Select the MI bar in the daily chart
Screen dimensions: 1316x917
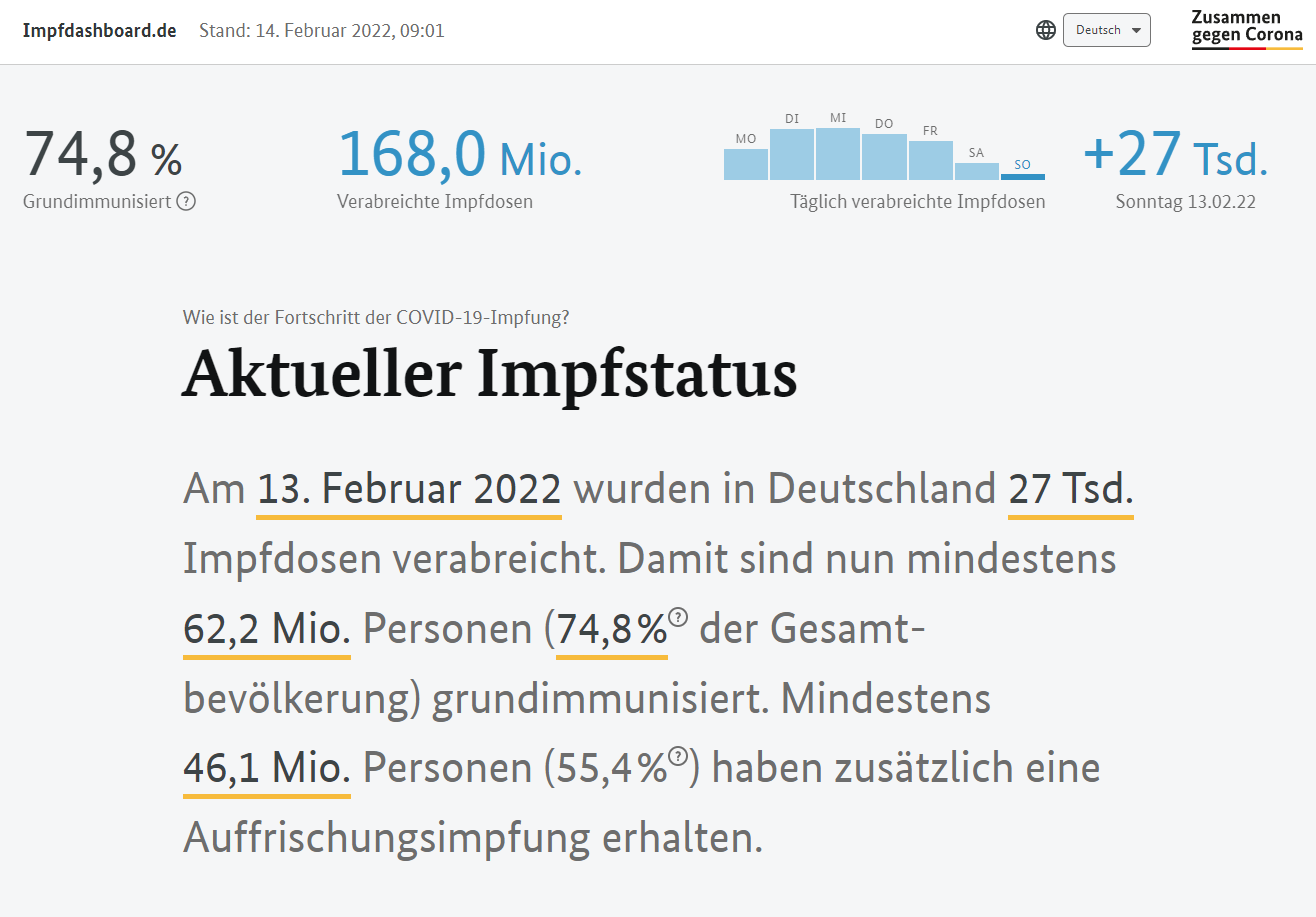838,153
